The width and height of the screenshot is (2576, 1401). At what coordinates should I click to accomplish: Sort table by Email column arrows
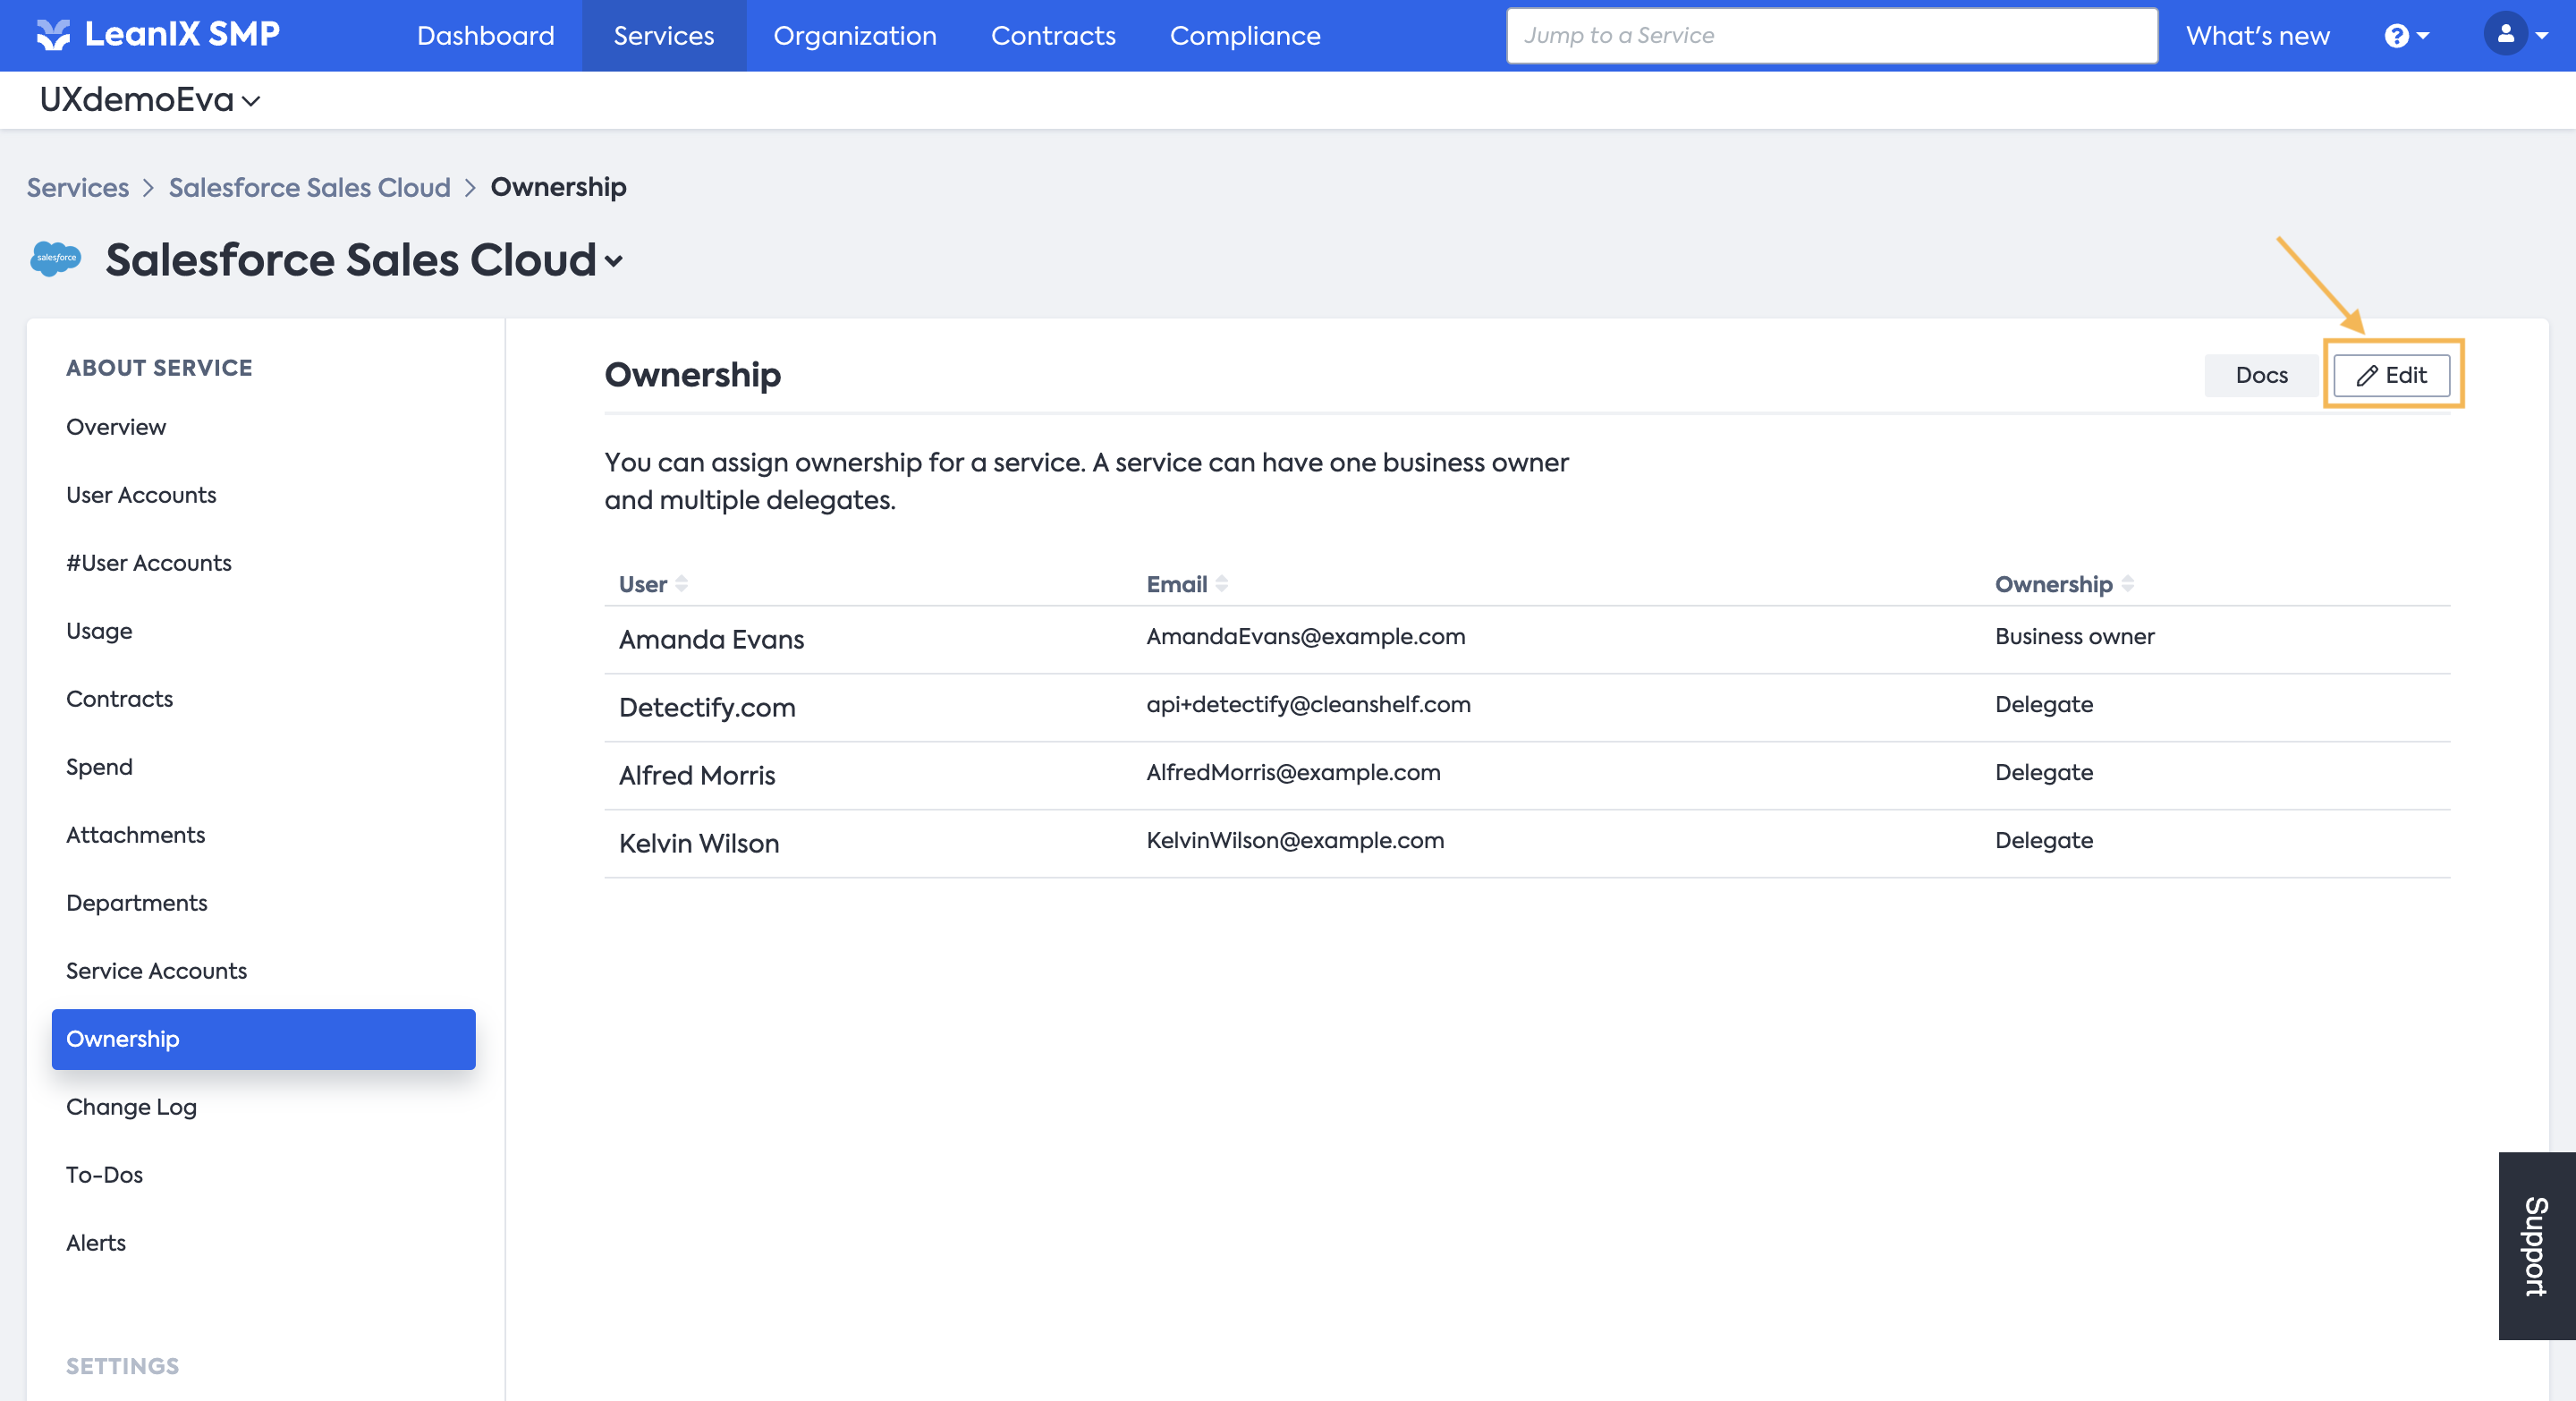tap(1222, 584)
